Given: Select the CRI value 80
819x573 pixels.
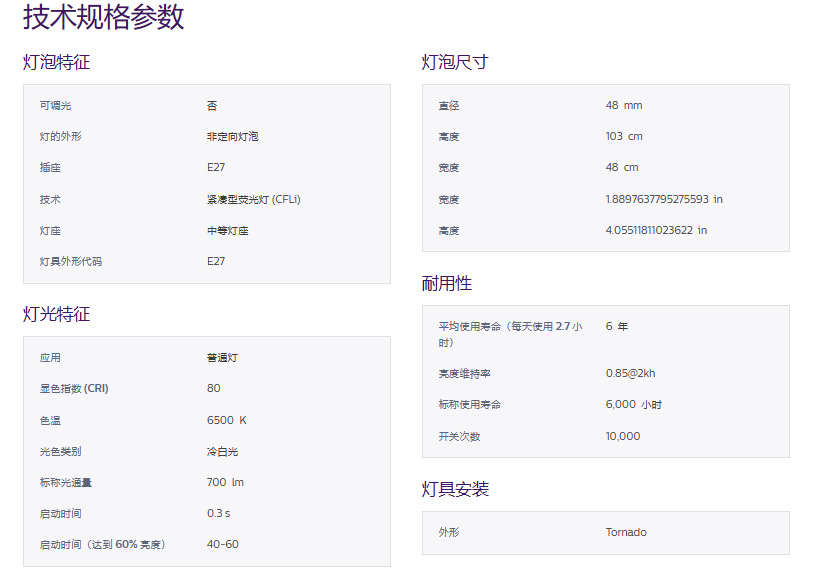Looking at the screenshot, I should (x=214, y=388).
